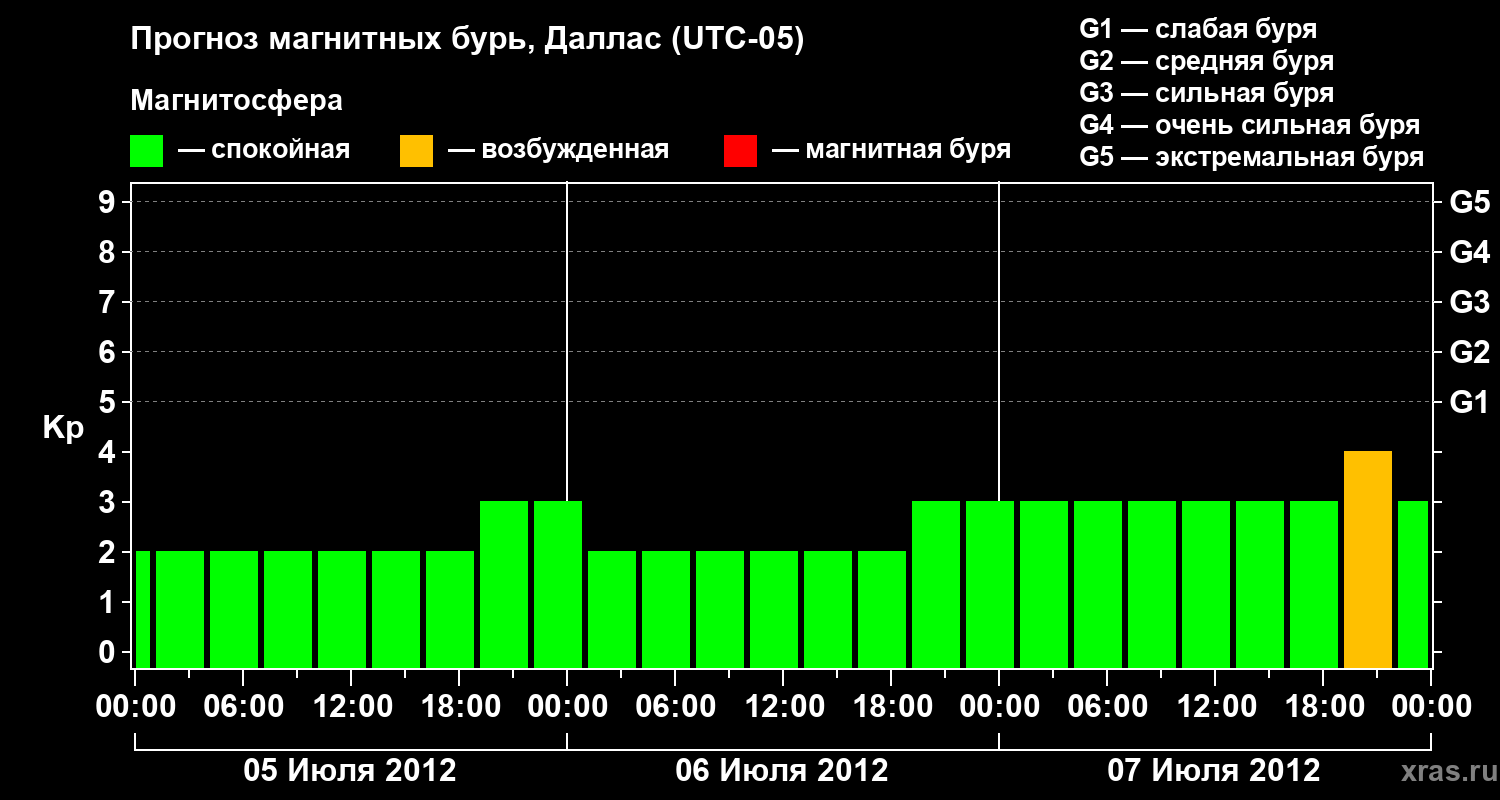This screenshot has height=800, width=1500.
Task: Click the '07 Июля 2012' date label
Action: 1214,771
